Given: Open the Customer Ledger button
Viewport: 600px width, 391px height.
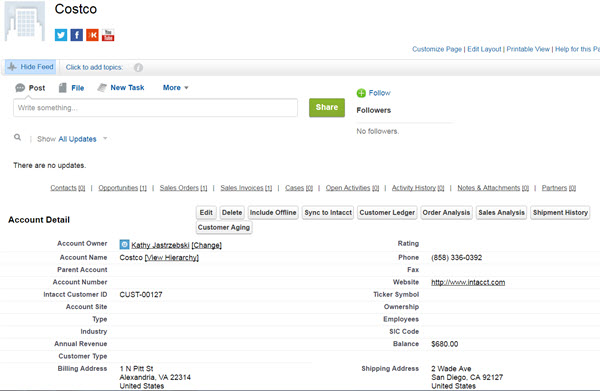Looking at the screenshot, I should pyautogui.click(x=387, y=213).
